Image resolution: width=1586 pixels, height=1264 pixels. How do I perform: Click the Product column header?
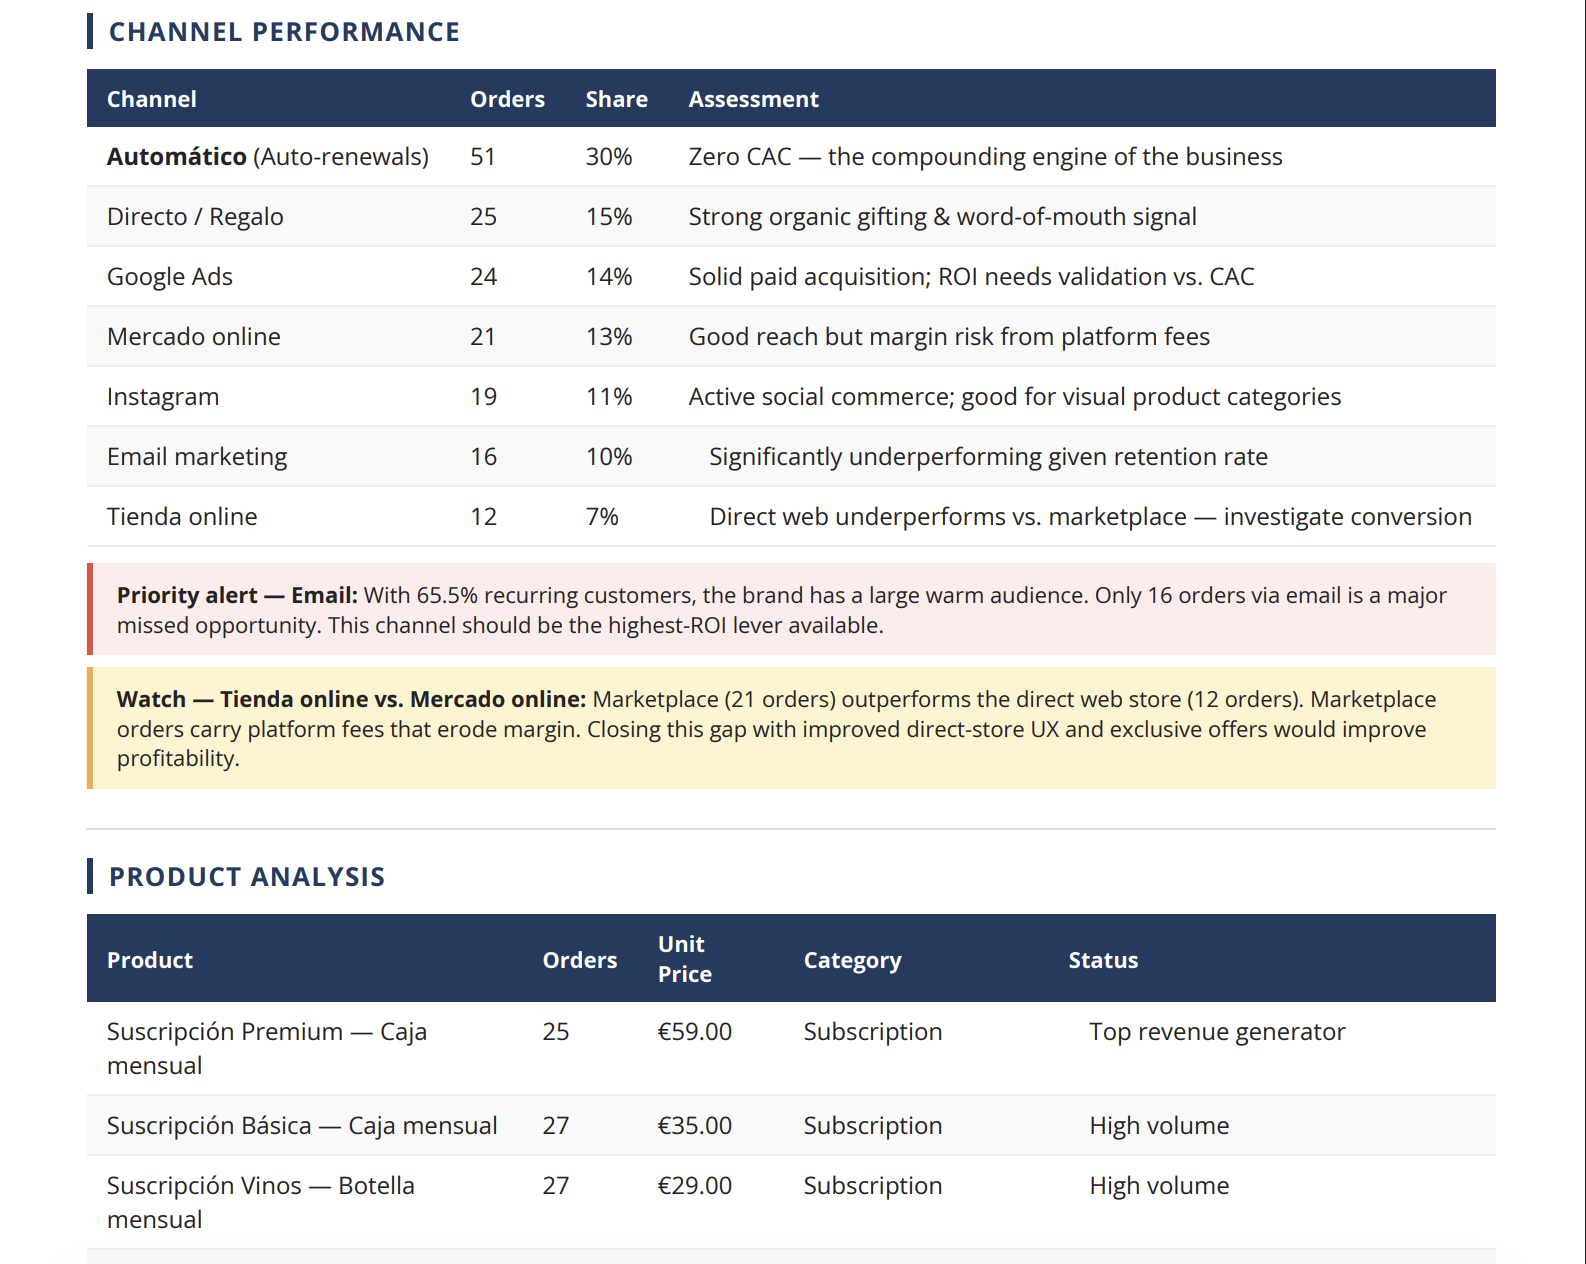coord(150,960)
